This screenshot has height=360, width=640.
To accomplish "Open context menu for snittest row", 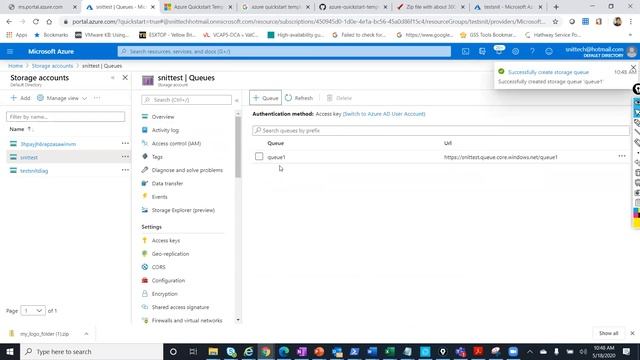I will 125,157.
